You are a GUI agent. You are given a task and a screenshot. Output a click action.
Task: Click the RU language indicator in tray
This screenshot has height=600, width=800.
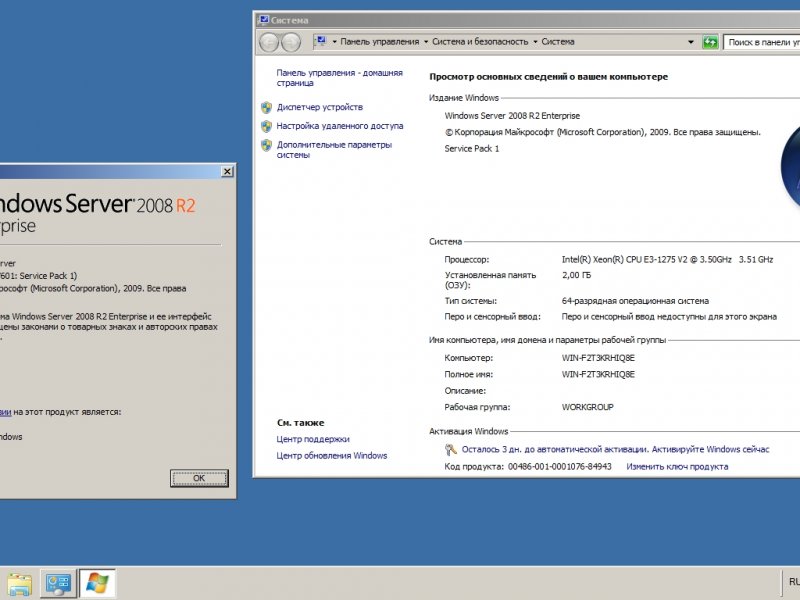(794, 582)
